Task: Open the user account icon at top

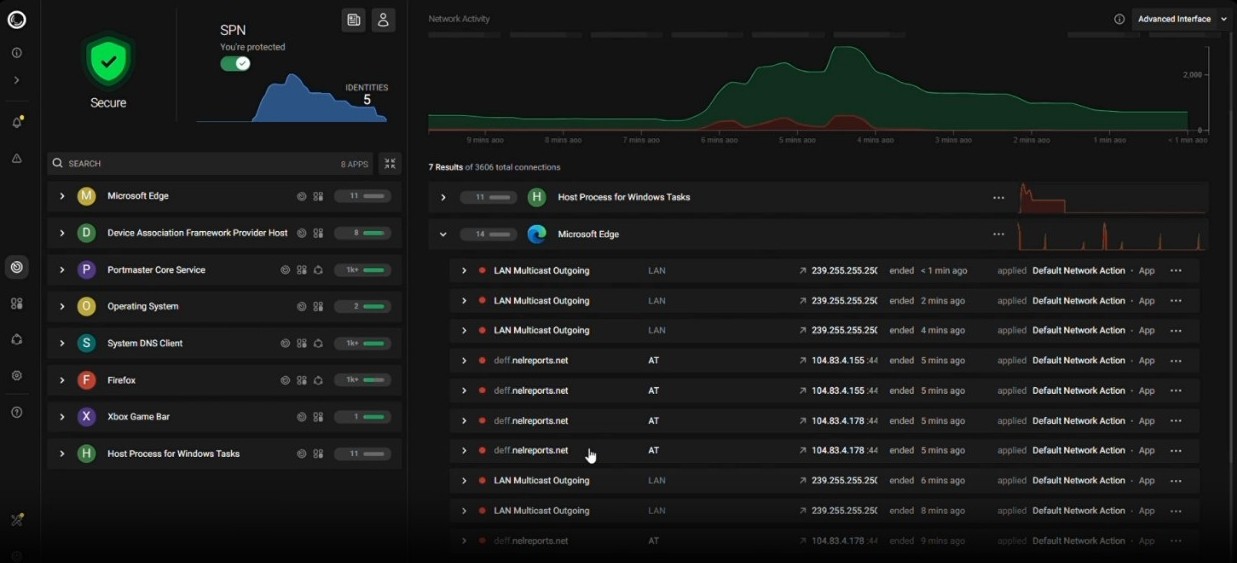Action: 383,19
